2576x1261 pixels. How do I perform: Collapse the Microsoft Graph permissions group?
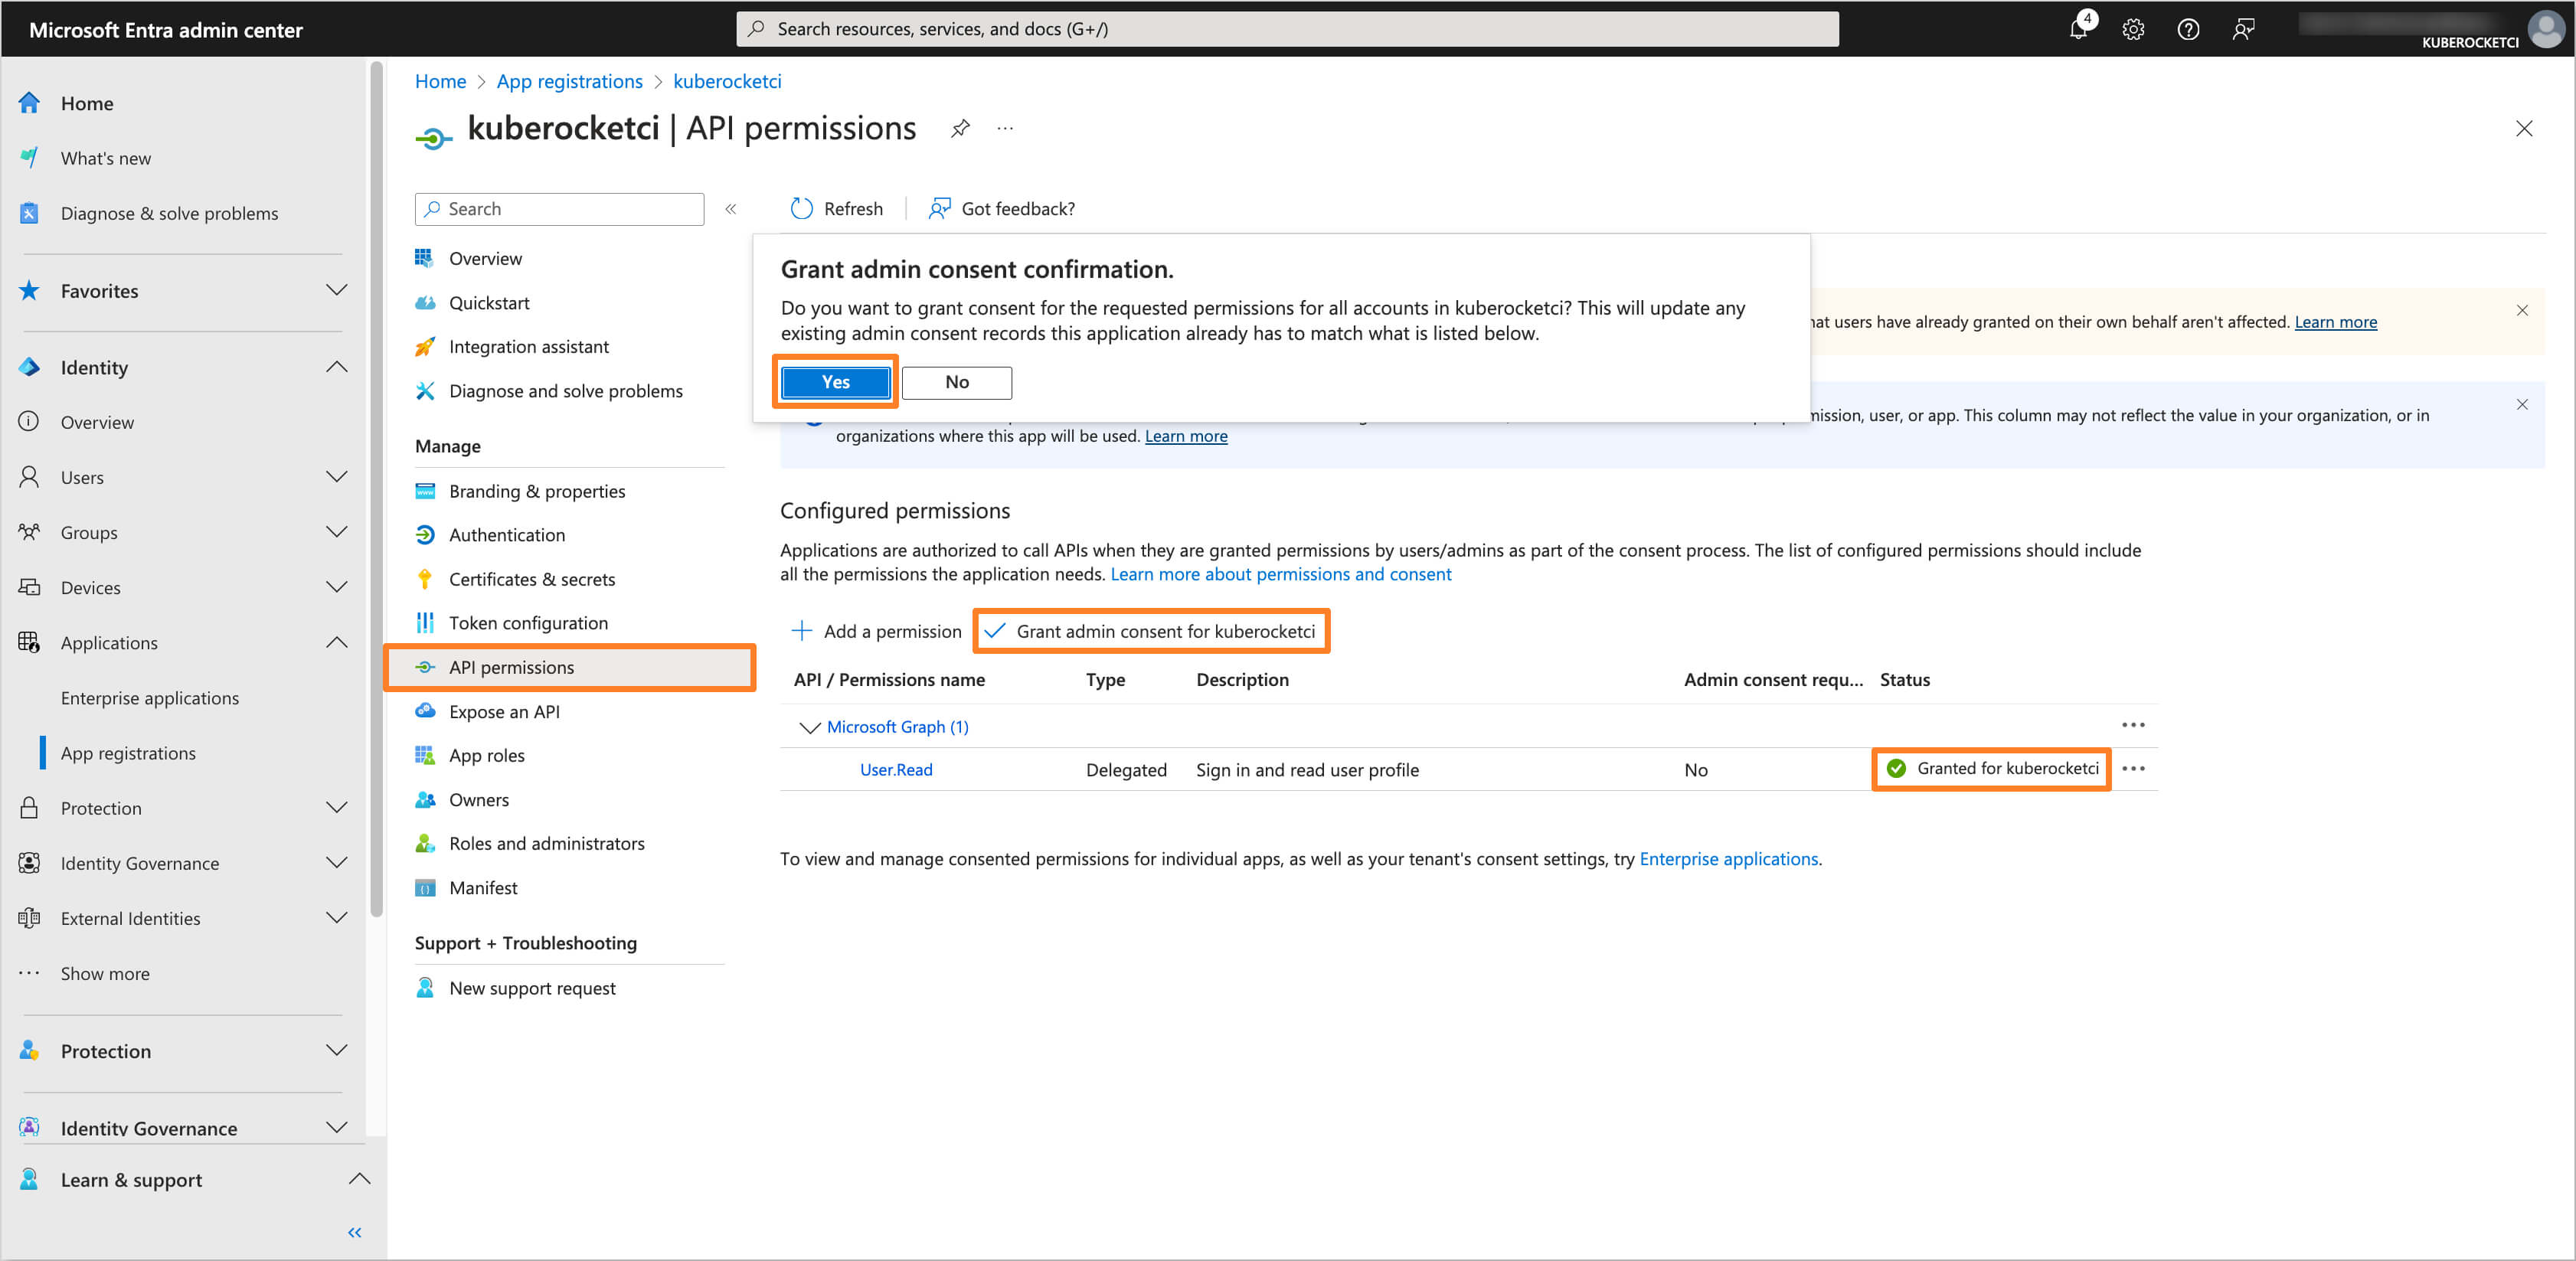(810, 727)
